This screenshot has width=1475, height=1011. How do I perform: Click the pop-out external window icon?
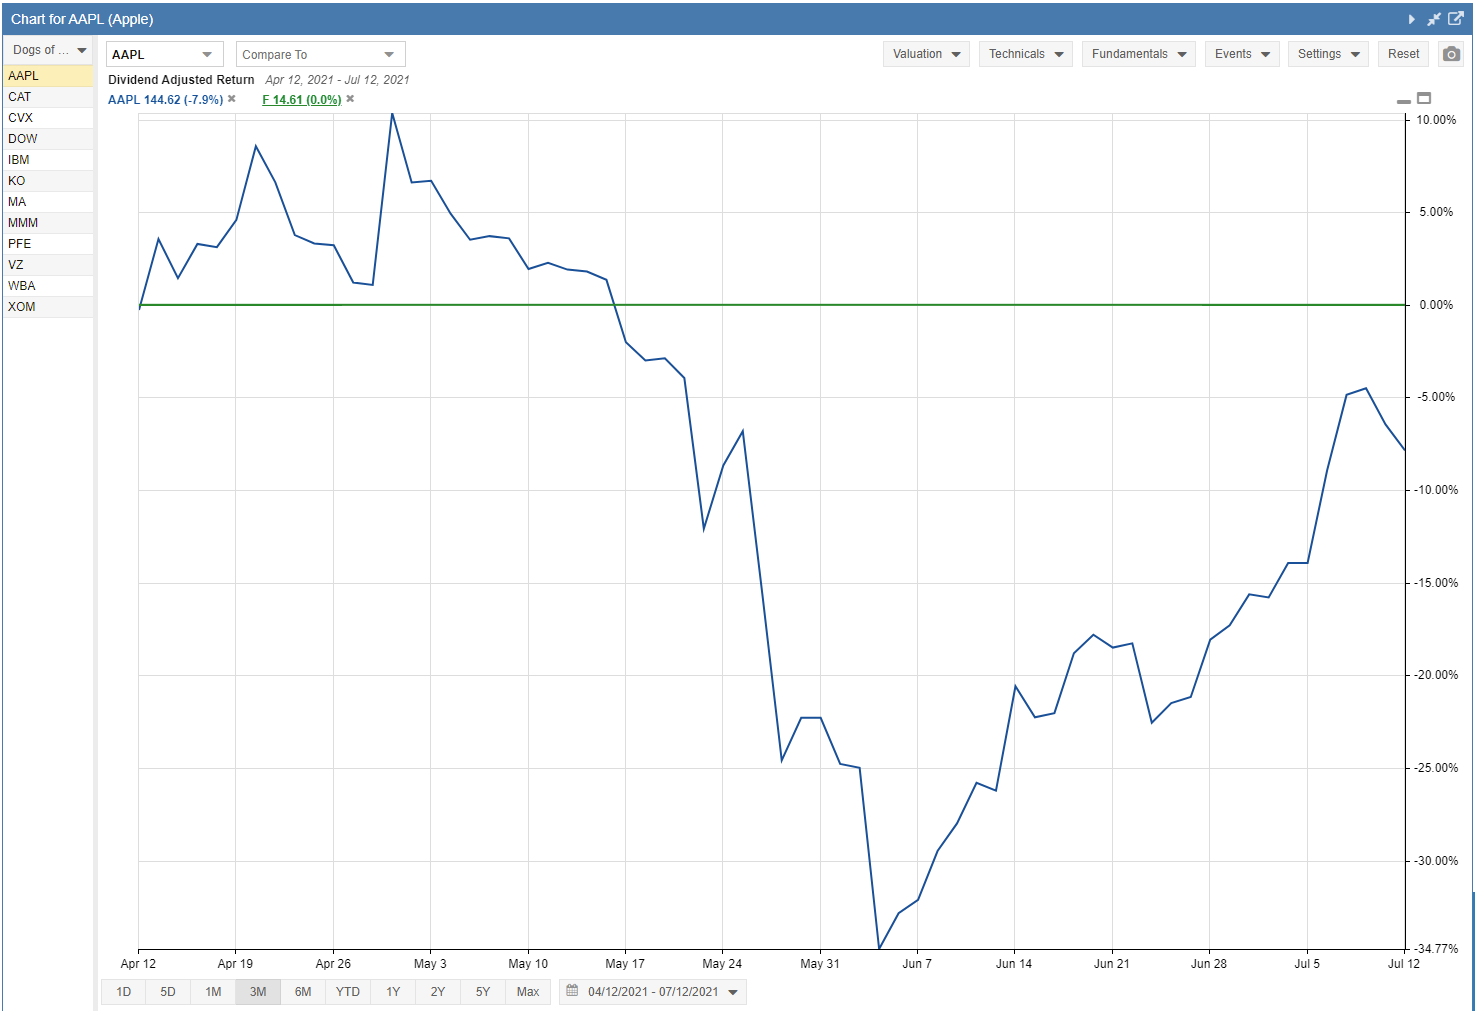[x=1456, y=19]
